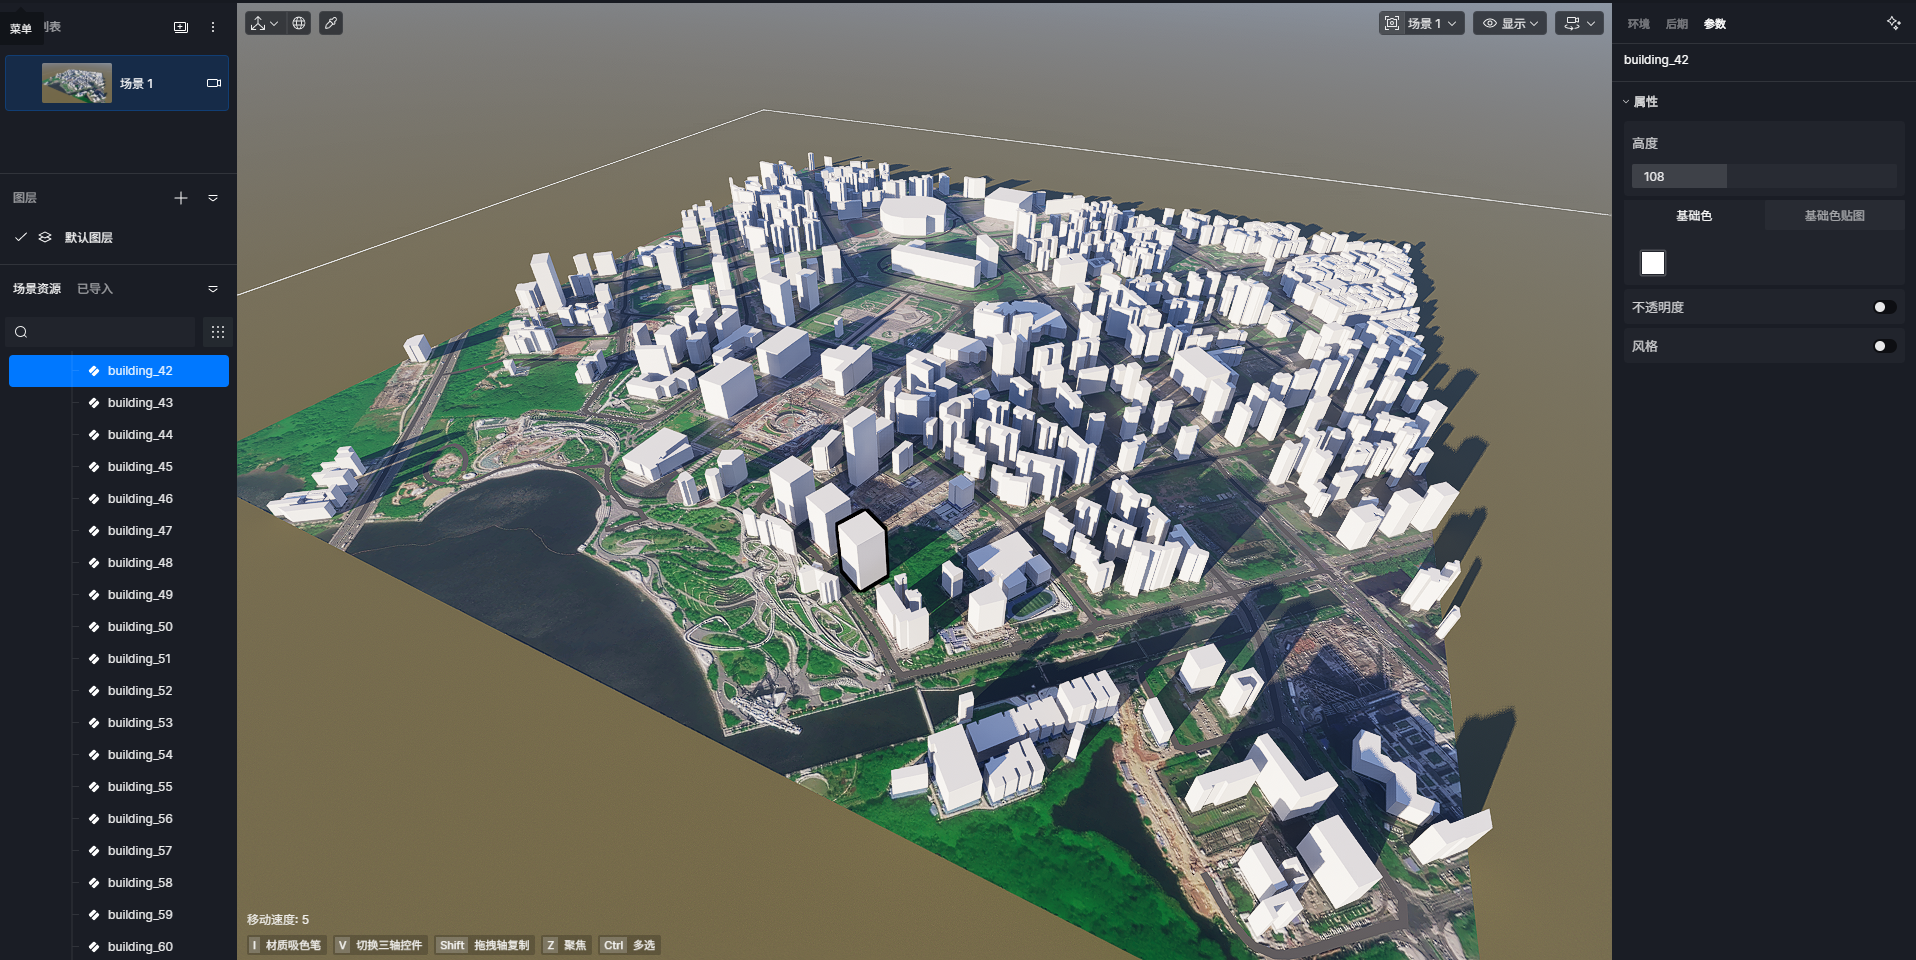
Task: Toggle the 风格 style switch
Action: pyautogui.click(x=1883, y=346)
